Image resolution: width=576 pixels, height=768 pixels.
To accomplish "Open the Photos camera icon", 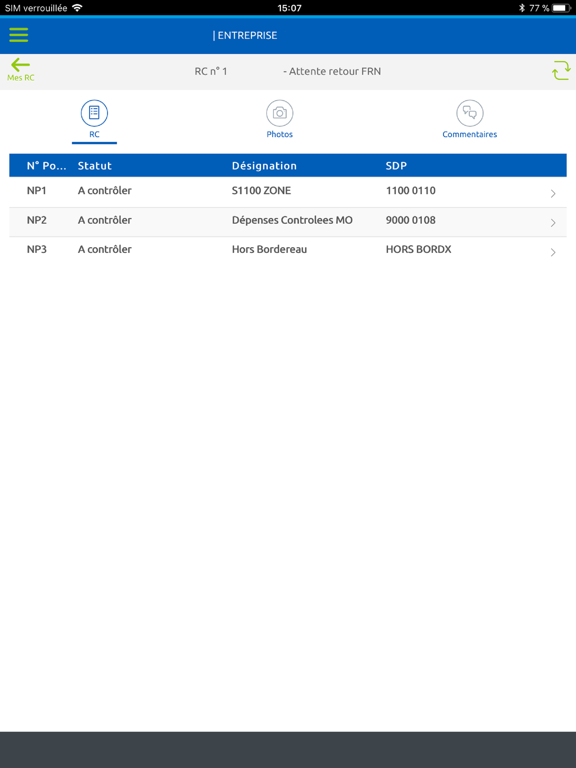I will (280, 113).
